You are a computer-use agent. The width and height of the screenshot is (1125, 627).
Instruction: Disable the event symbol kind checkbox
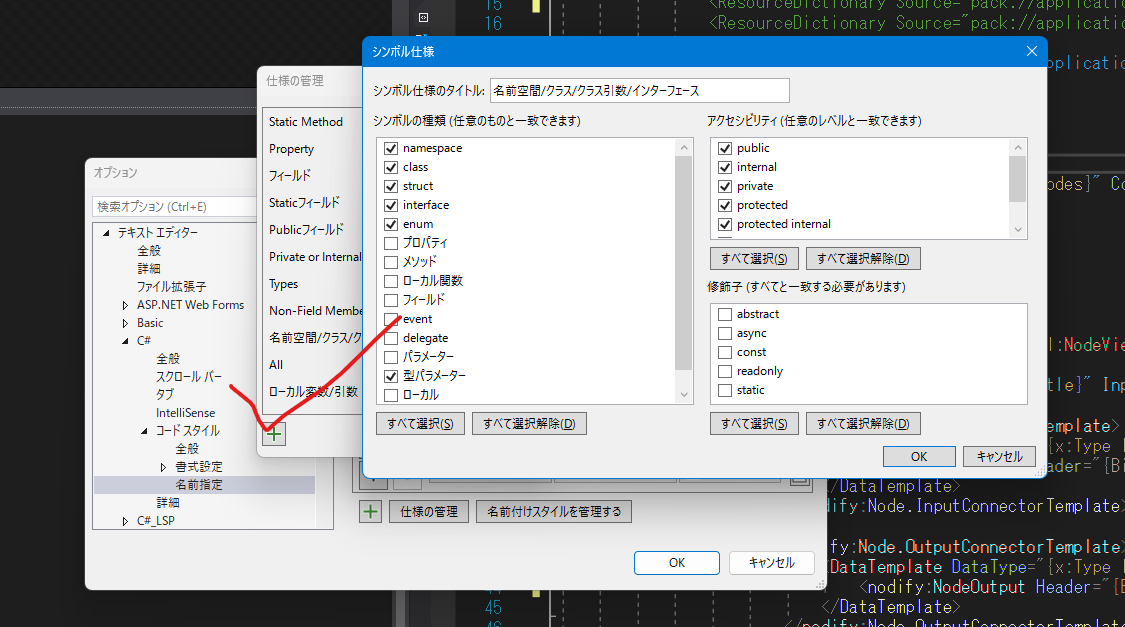click(x=390, y=318)
